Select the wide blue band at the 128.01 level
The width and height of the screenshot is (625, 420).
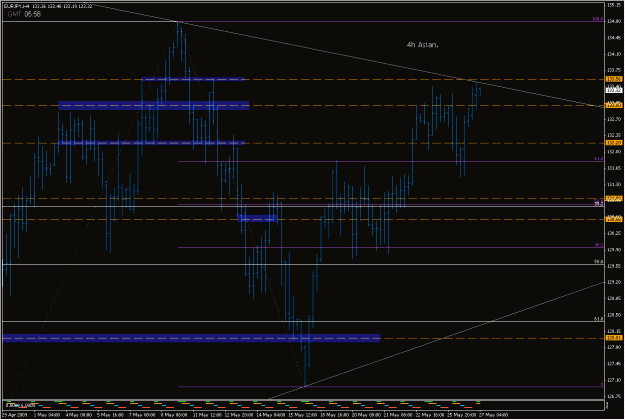click(191, 338)
